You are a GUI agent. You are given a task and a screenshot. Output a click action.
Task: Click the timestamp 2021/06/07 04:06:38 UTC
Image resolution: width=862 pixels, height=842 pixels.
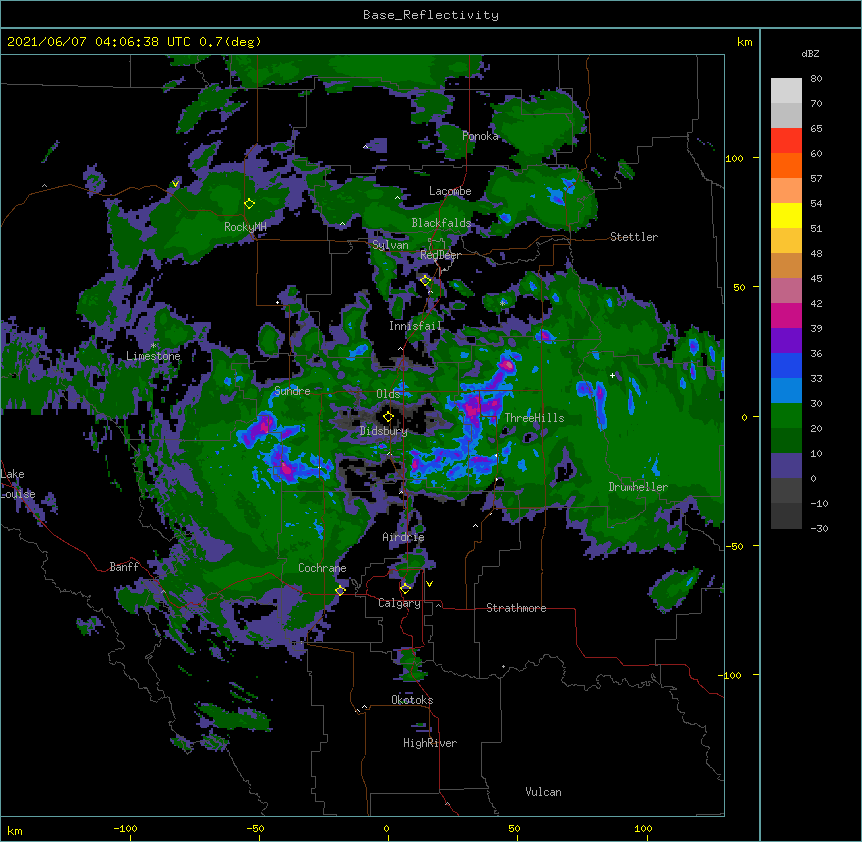(x=99, y=42)
